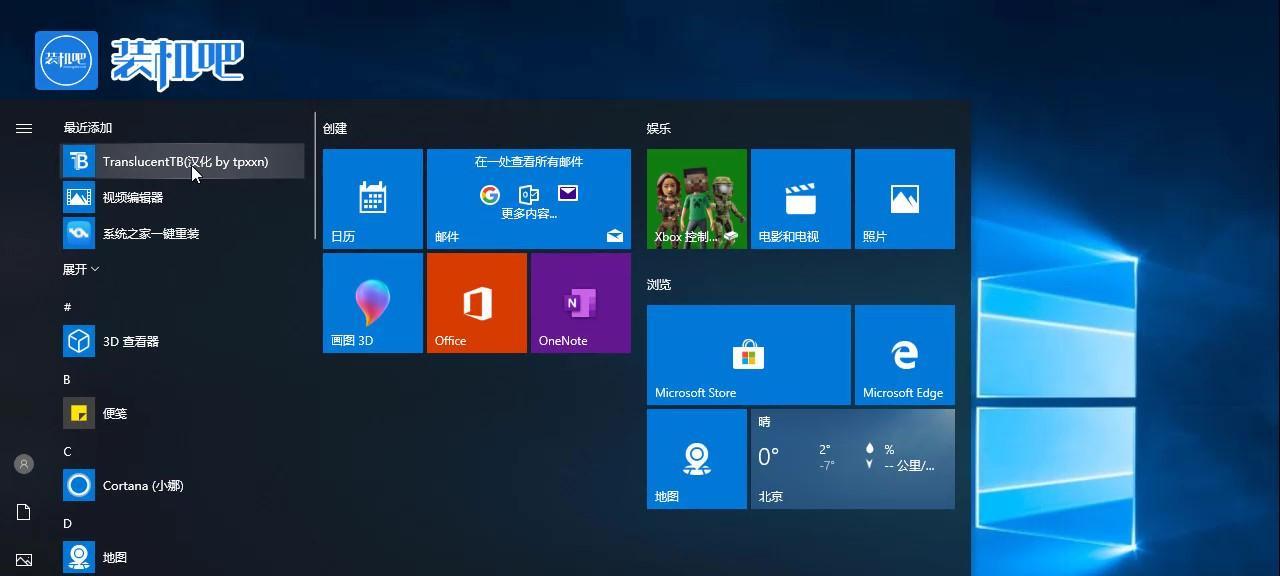The image size is (1280, 576).
Task: Open 系统之家一键重装 app icon
Action: [x=79, y=233]
